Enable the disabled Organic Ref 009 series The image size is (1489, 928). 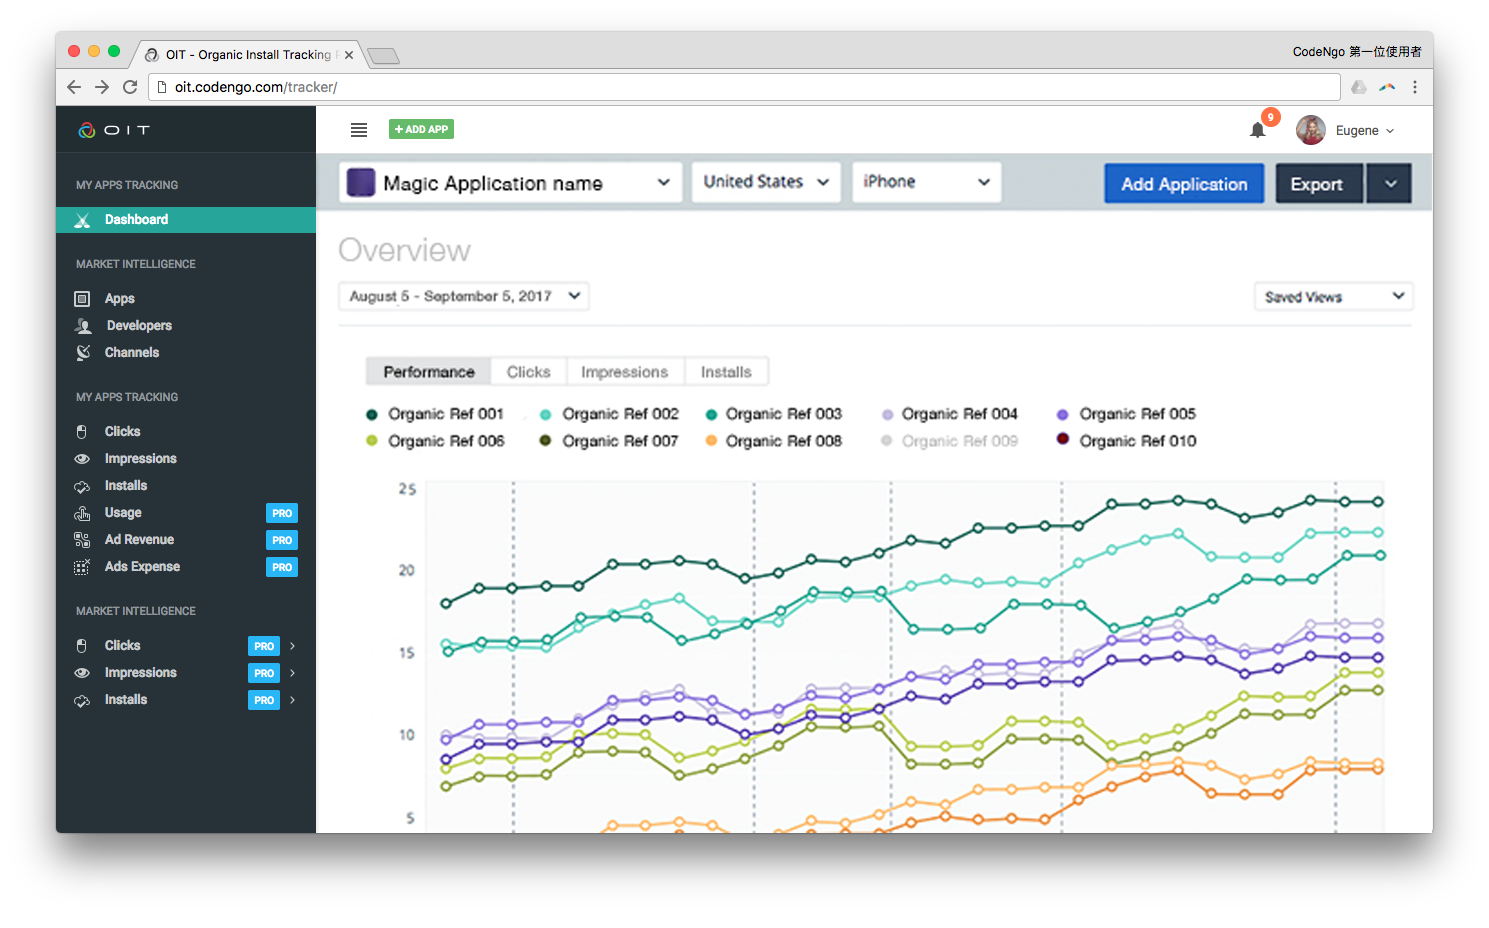point(949,441)
